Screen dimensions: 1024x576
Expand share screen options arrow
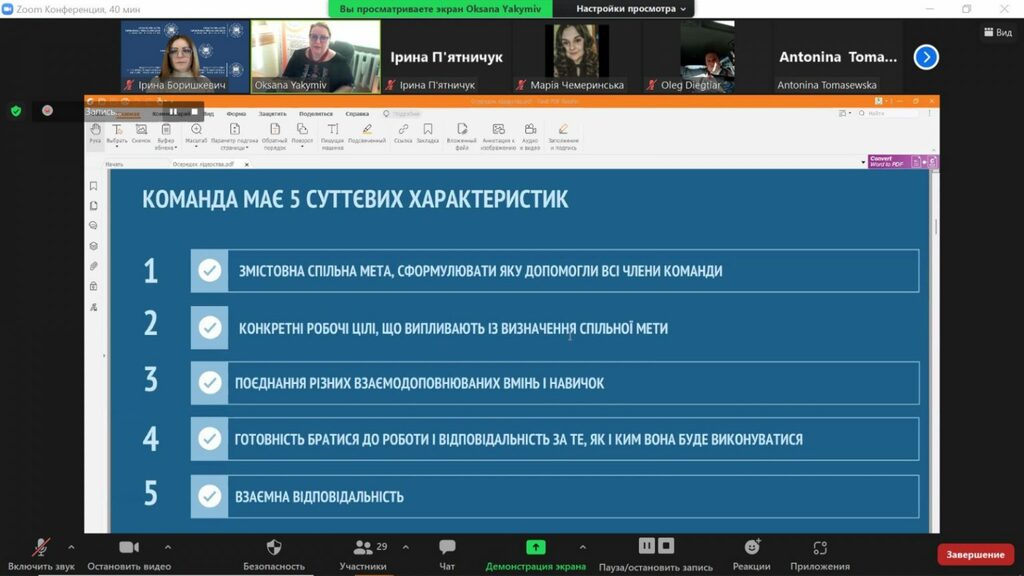click(583, 547)
